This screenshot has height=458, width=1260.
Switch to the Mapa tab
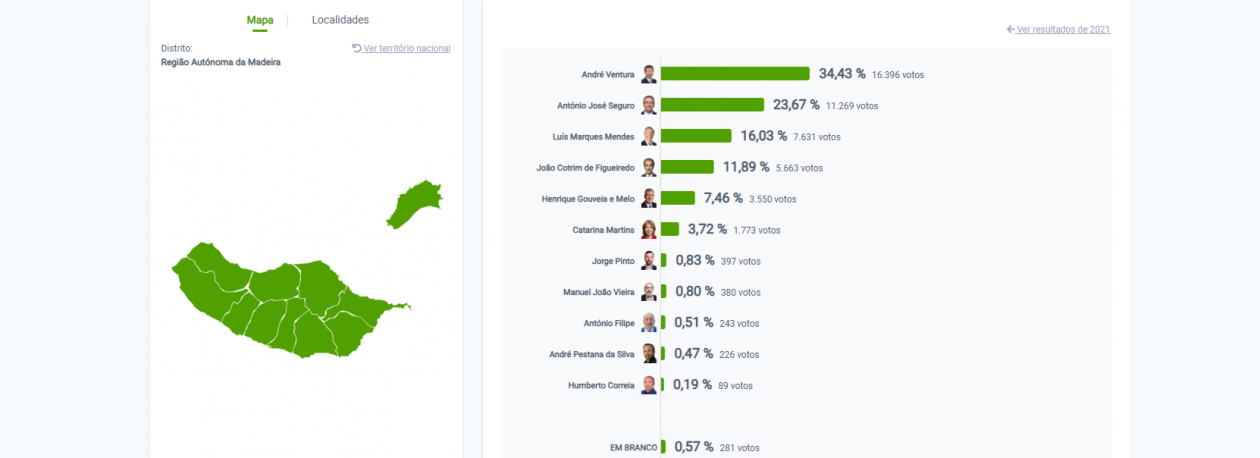[260, 20]
